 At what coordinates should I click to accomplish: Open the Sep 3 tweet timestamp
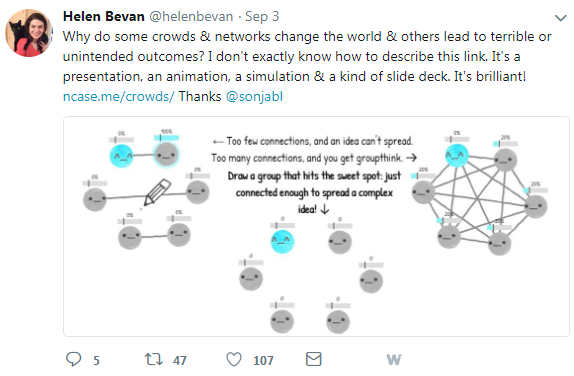pyautogui.click(x=262, y=16)
